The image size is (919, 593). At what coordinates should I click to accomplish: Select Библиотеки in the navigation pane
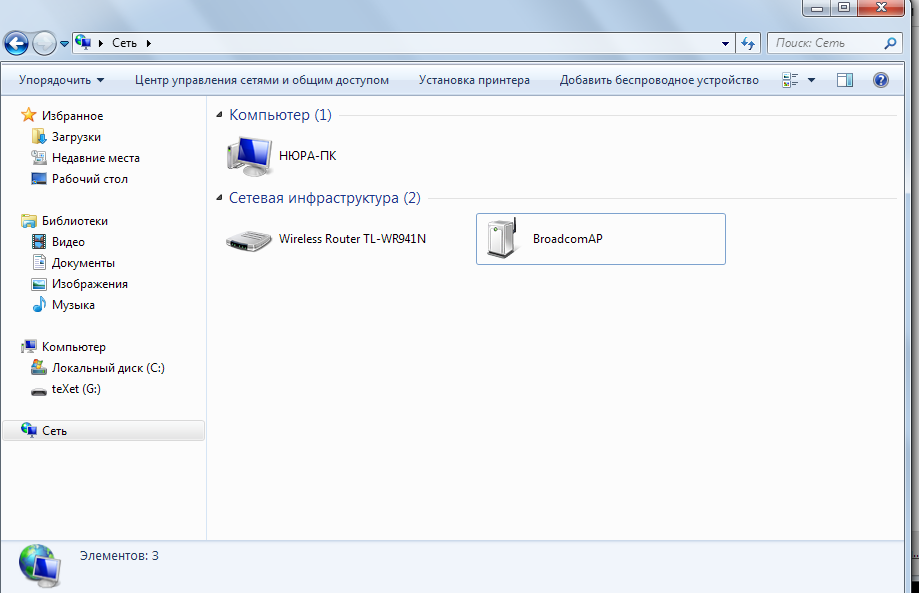(64, 221)
